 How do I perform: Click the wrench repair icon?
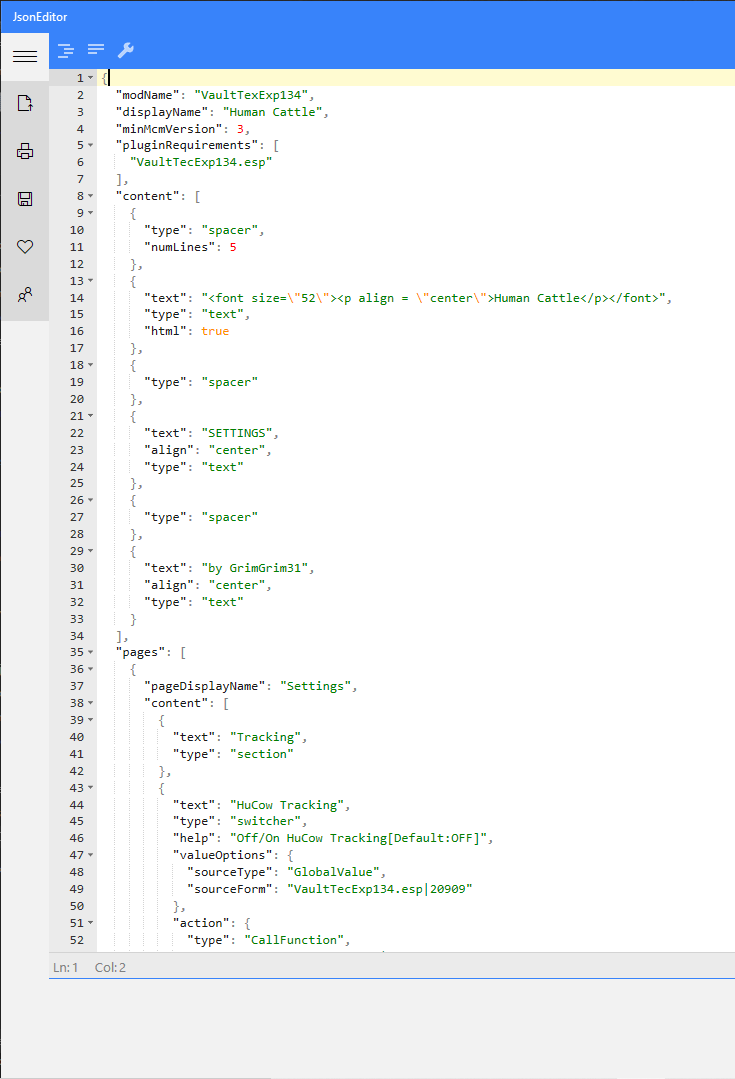point(126,50)
